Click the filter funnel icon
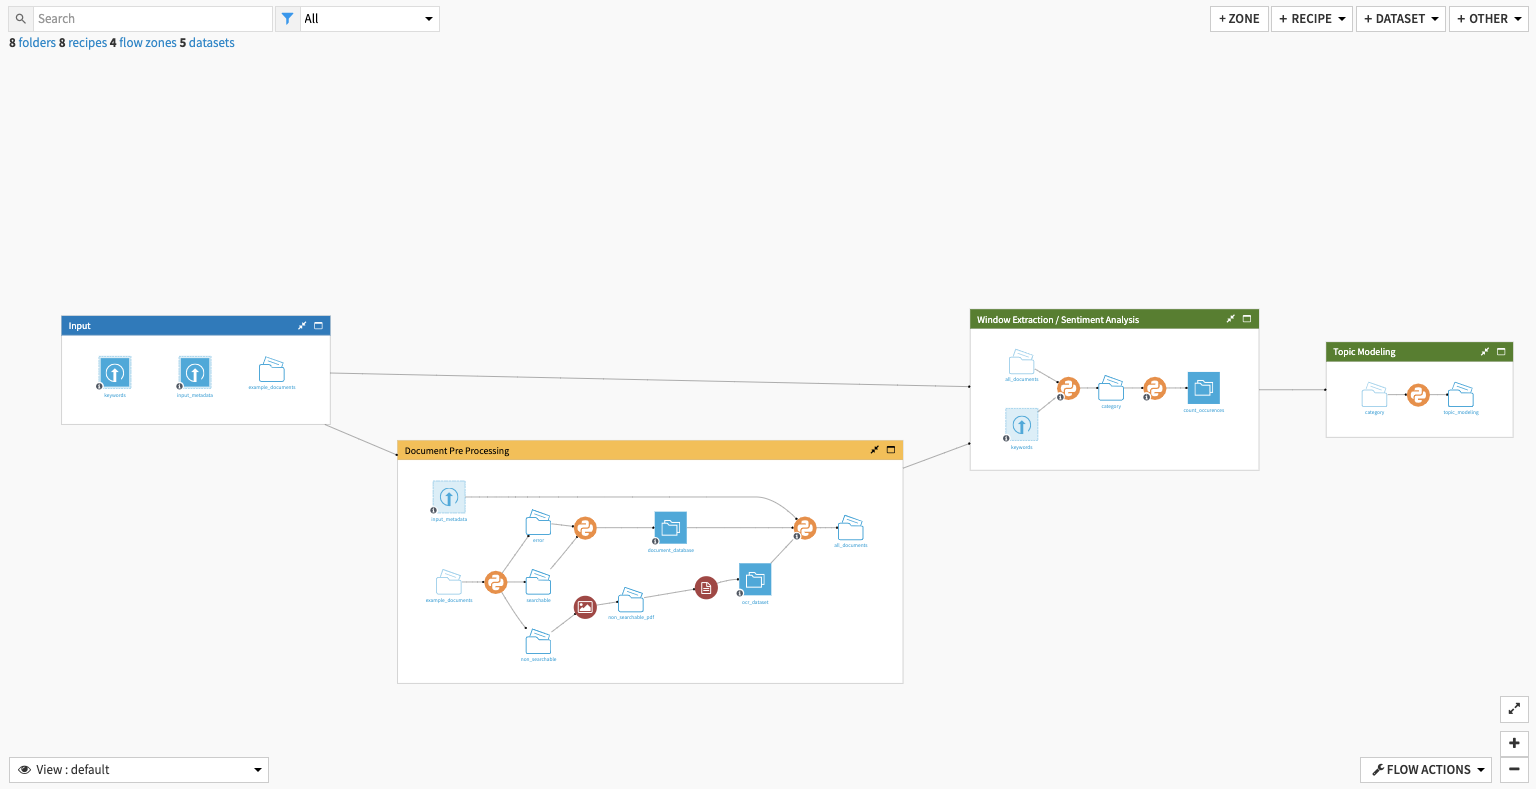 [287, 19]
